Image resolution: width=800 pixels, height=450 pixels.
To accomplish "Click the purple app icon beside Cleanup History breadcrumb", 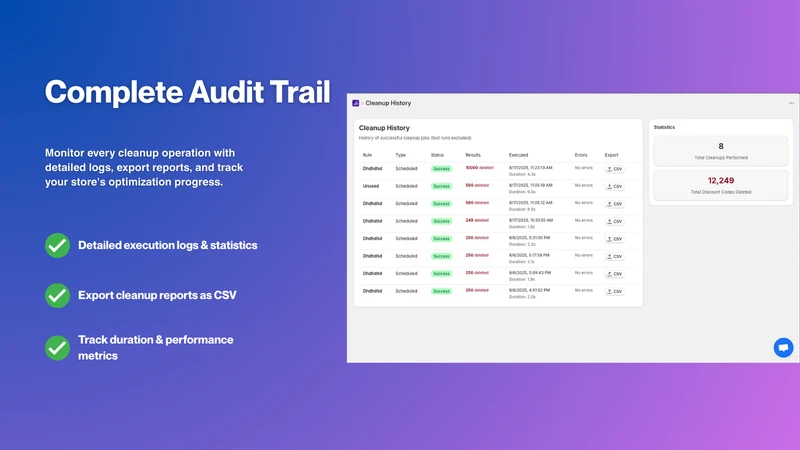I will coord(356,103).
